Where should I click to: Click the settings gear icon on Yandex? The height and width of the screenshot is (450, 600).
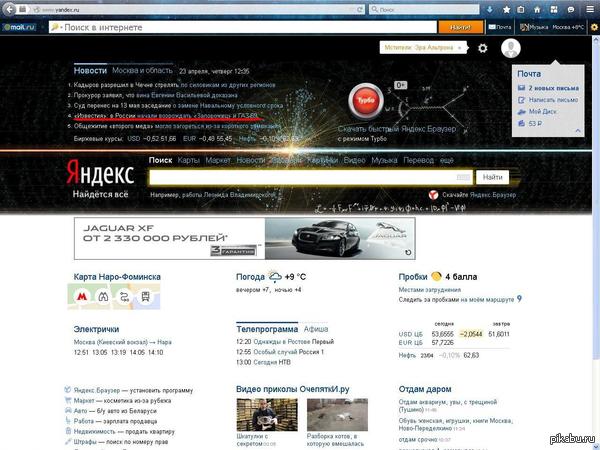click(x=483, y=48)
